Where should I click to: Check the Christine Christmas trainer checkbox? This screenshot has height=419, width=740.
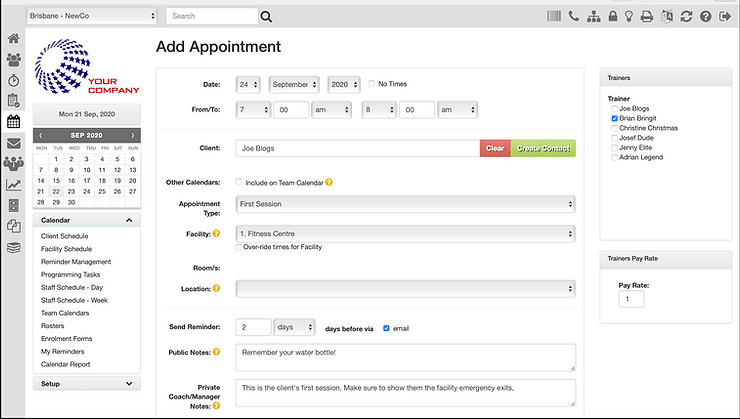click(x=615, y=128)
